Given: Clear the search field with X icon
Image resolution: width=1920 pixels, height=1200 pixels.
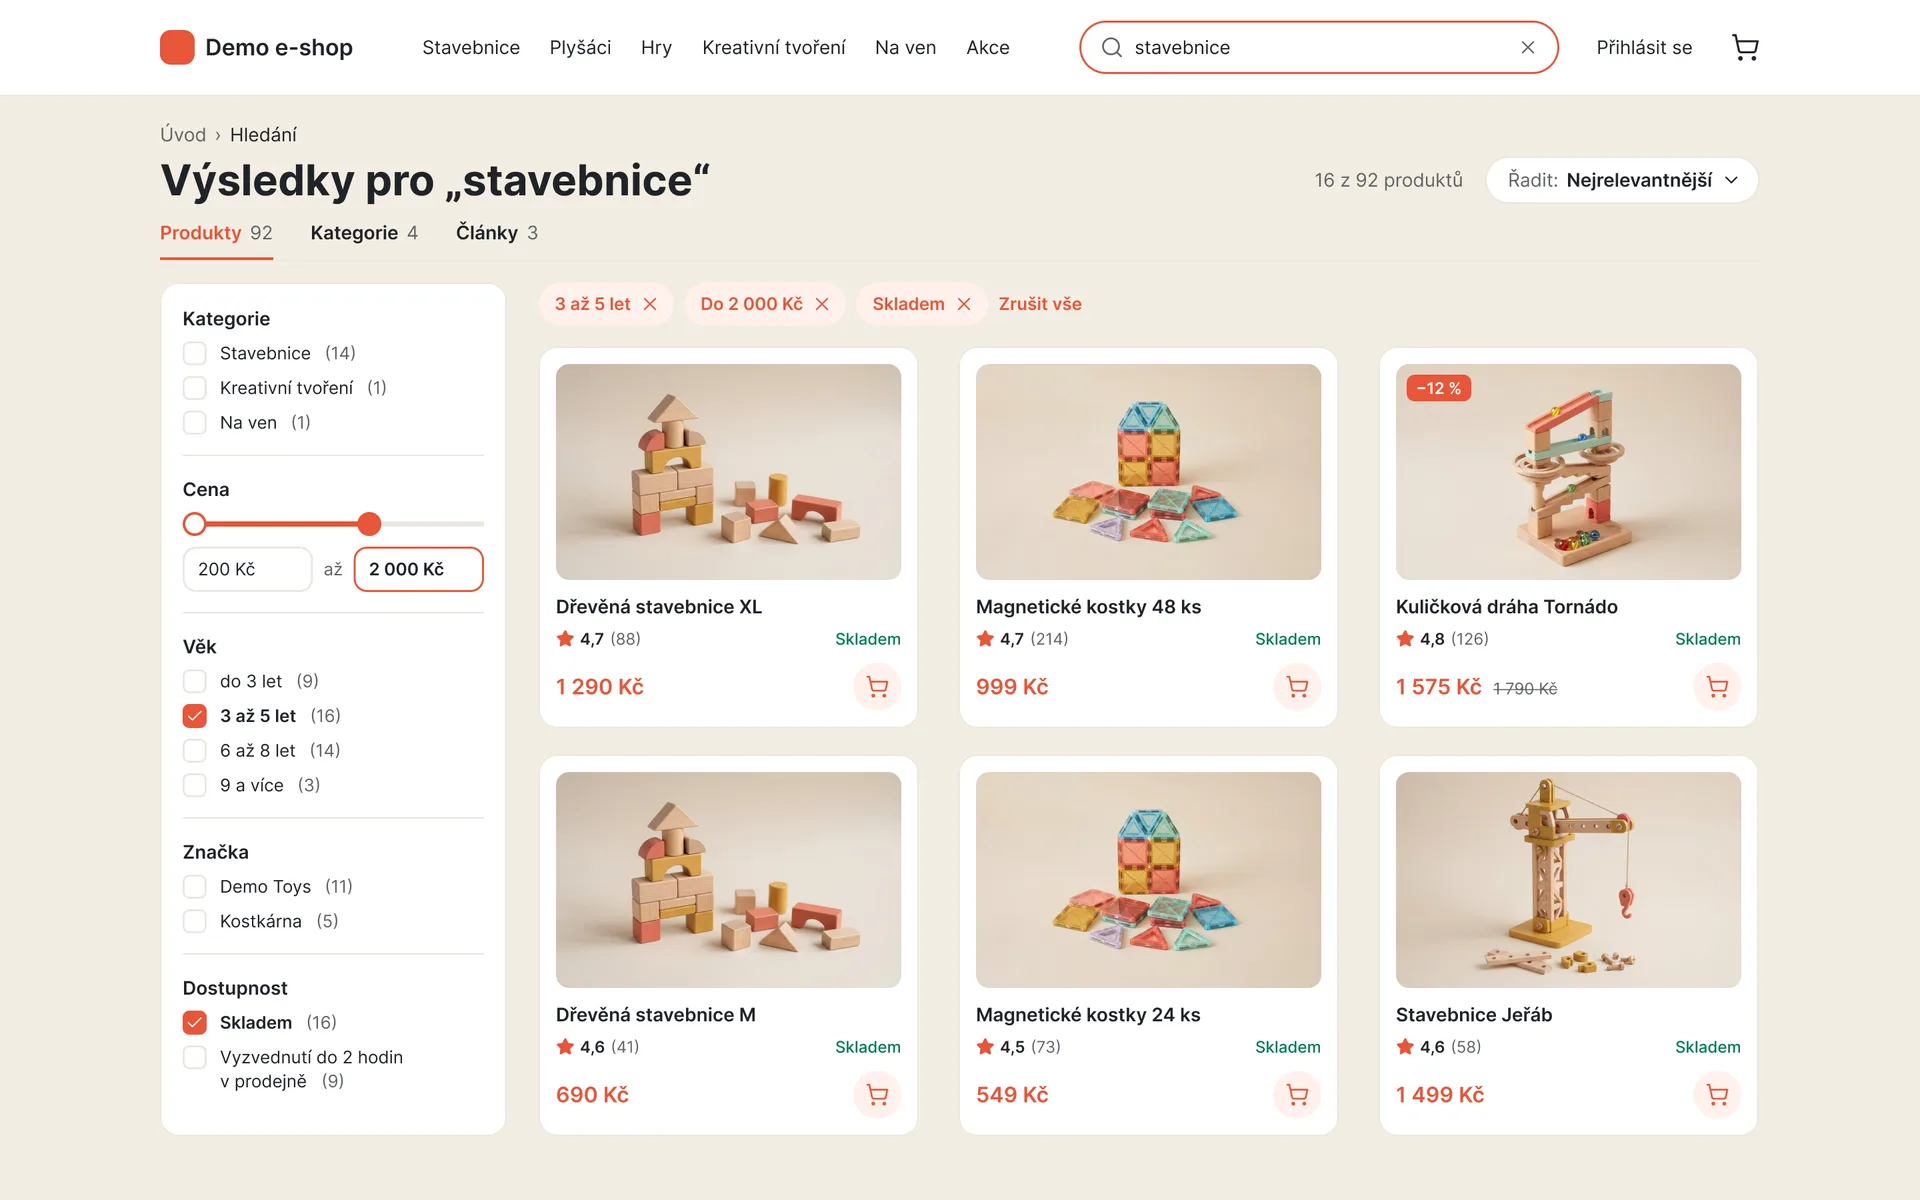Looking at the screenshot, I should 1528,47.
